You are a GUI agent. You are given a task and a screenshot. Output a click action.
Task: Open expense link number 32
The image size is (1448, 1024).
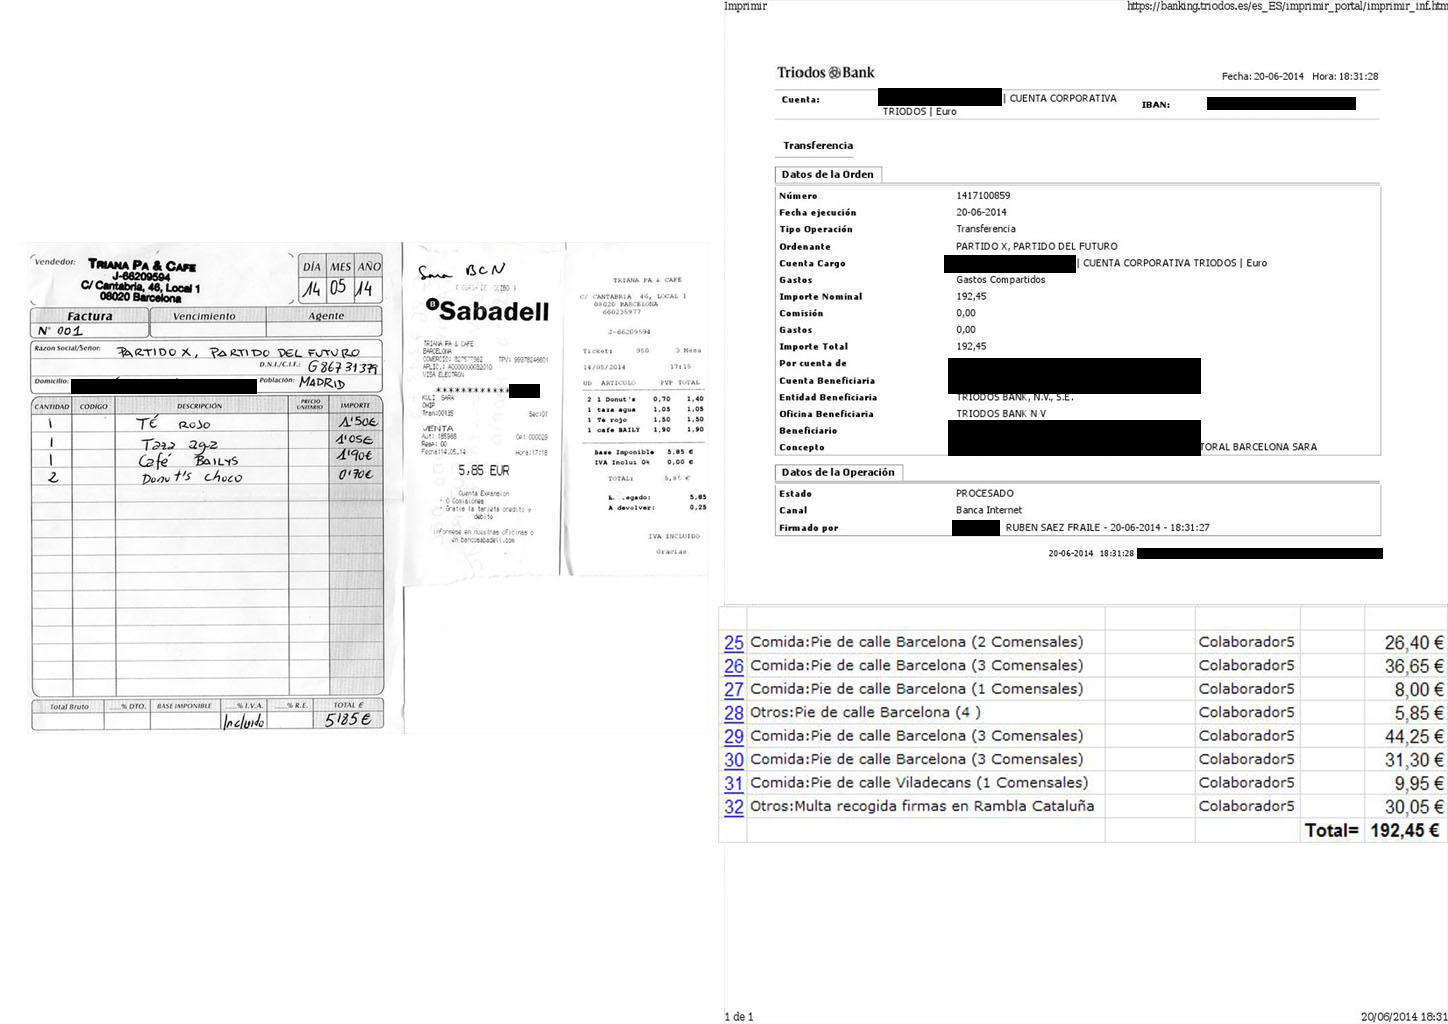tap(734, 806)
